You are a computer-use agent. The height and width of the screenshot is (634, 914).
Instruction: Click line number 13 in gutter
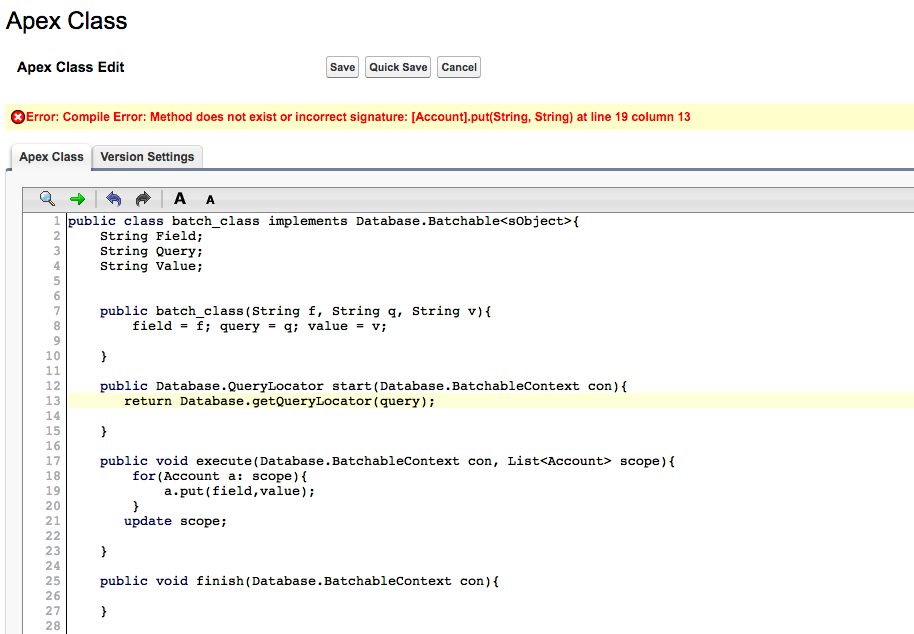[x=53, y=401]
